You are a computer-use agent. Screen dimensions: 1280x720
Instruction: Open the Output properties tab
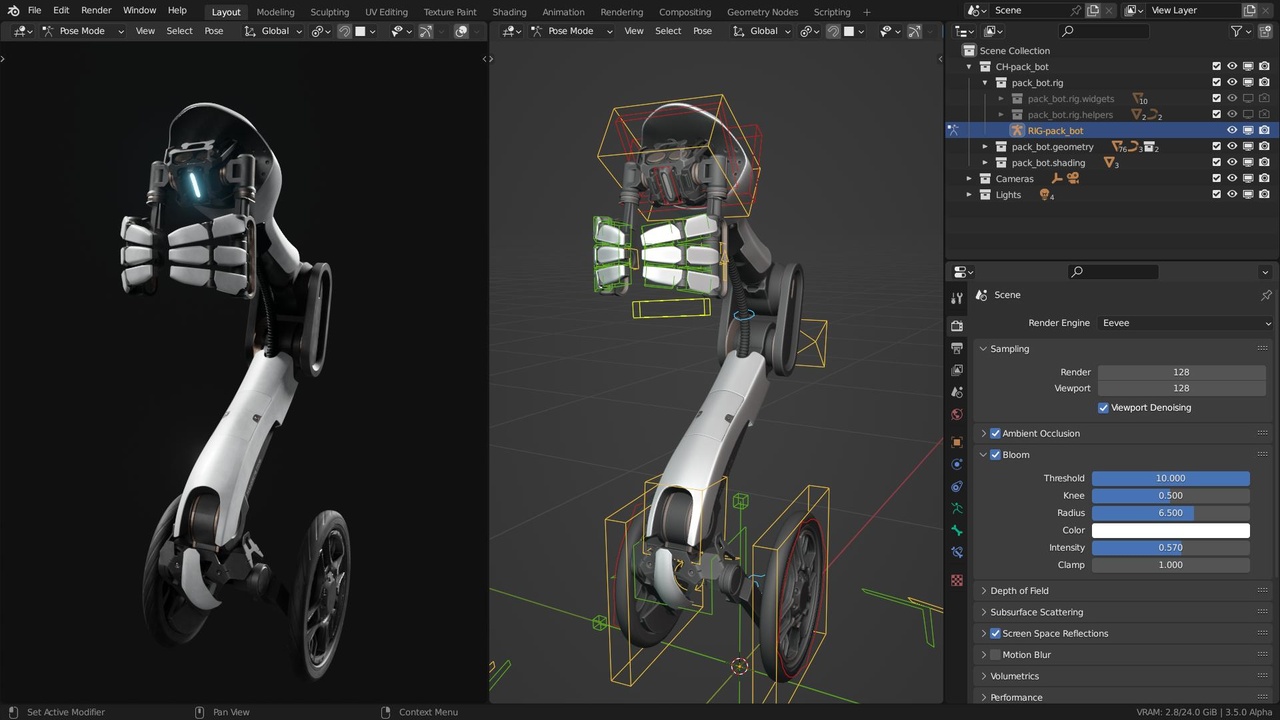point(957,348)
